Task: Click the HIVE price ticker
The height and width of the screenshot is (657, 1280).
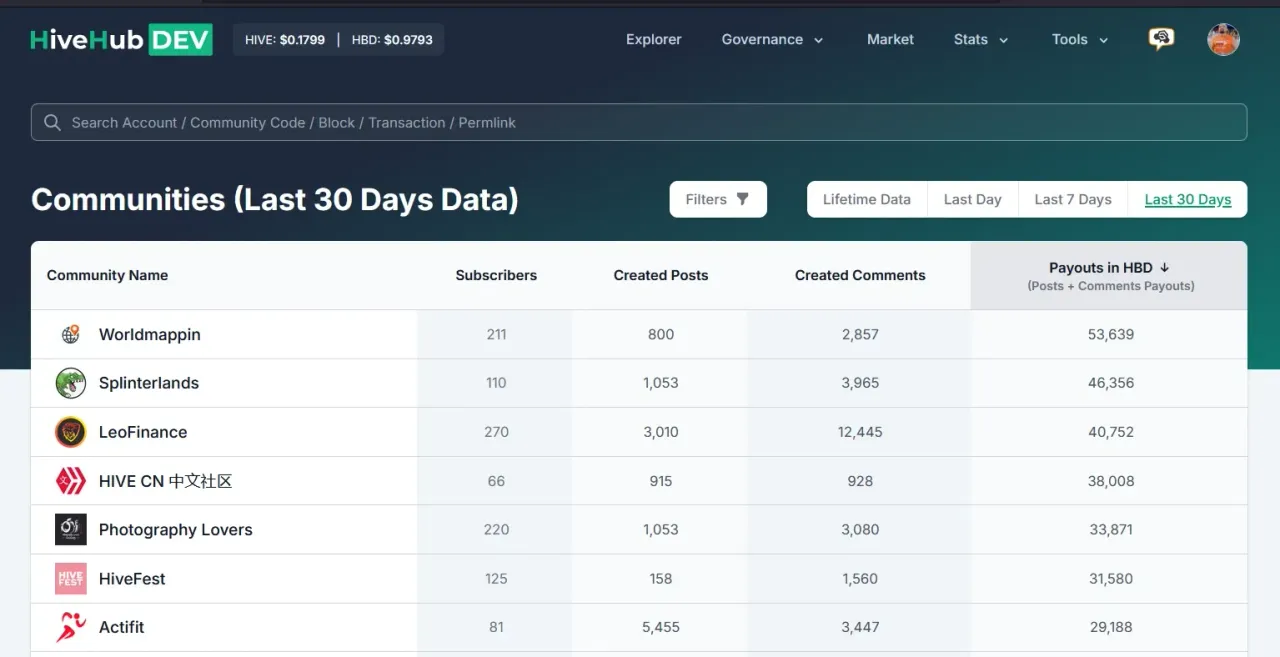Action: (285, 40)
